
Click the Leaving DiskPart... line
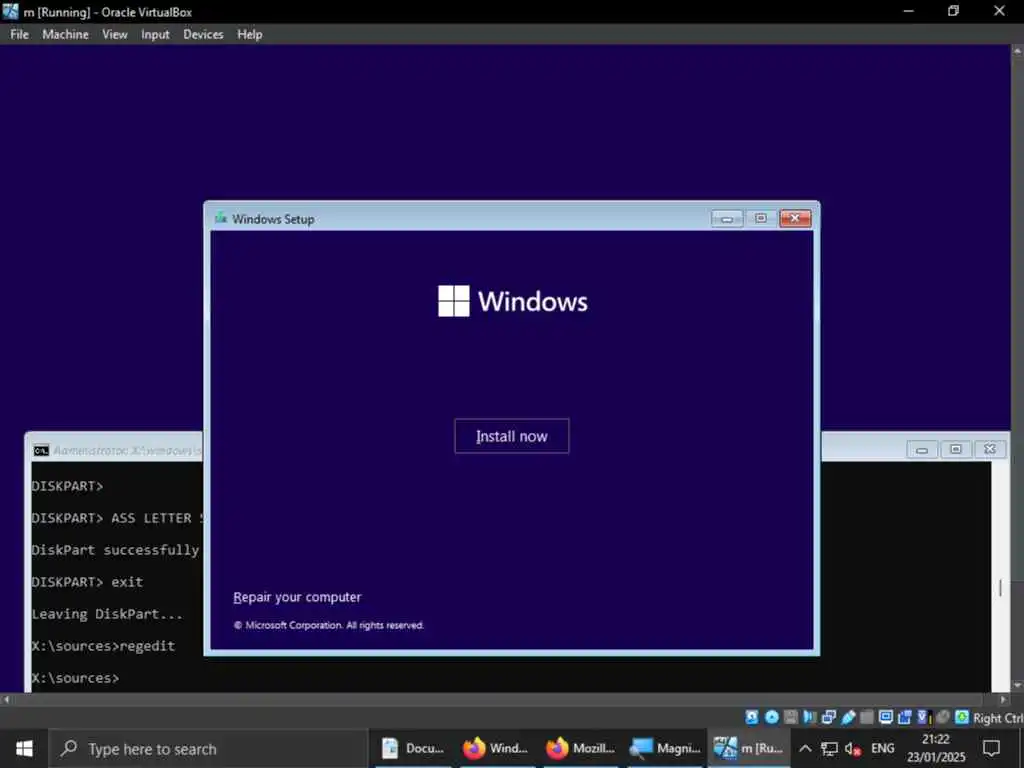[x=107, y=614]
